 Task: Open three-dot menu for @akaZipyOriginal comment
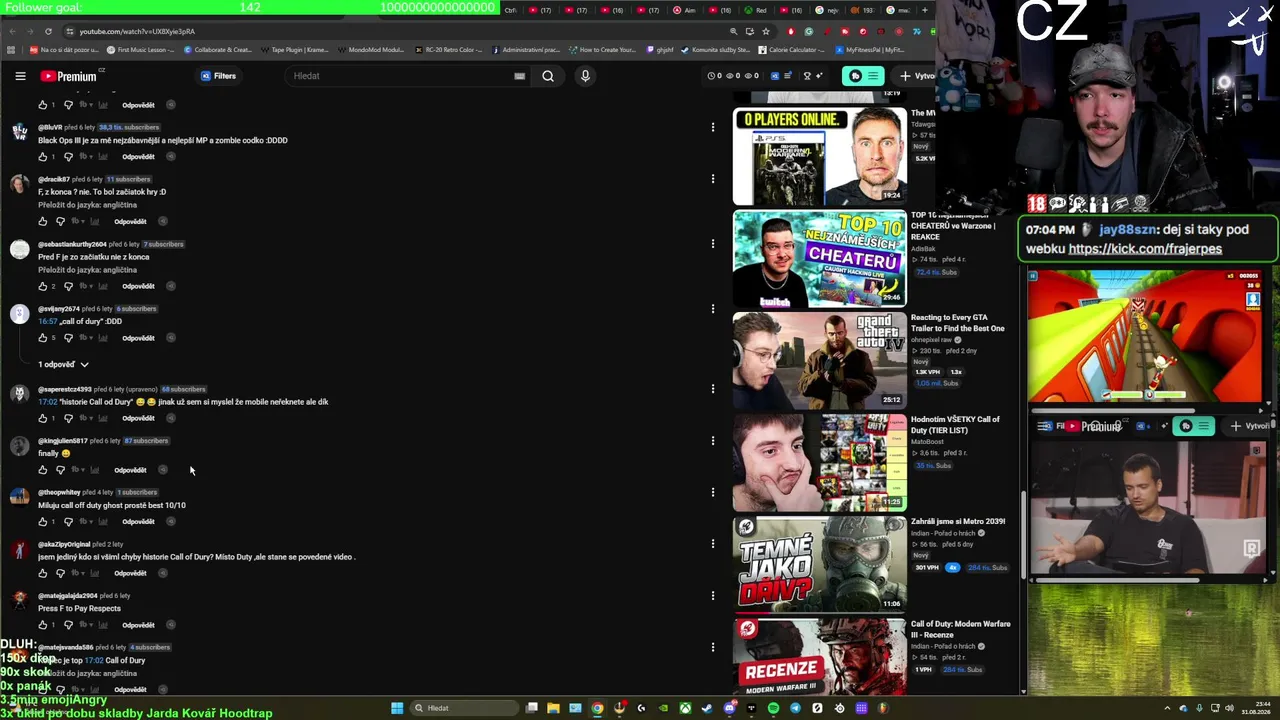point(713,544)
